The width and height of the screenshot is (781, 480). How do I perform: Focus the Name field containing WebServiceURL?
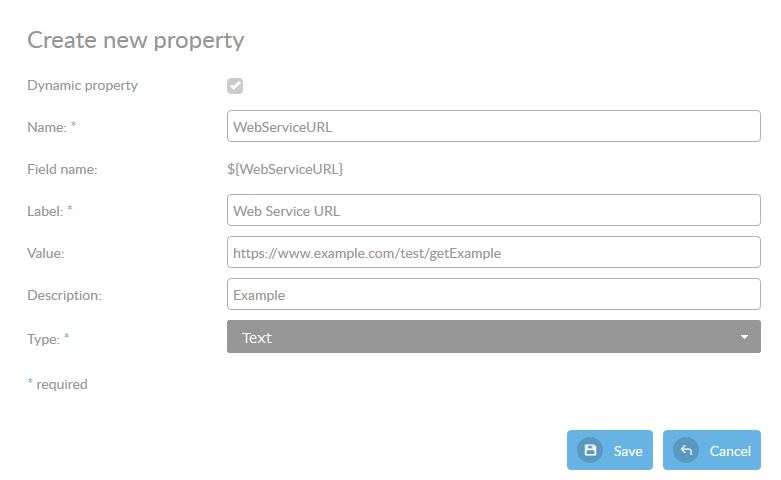pyautogui.click(x=493, y=127)
